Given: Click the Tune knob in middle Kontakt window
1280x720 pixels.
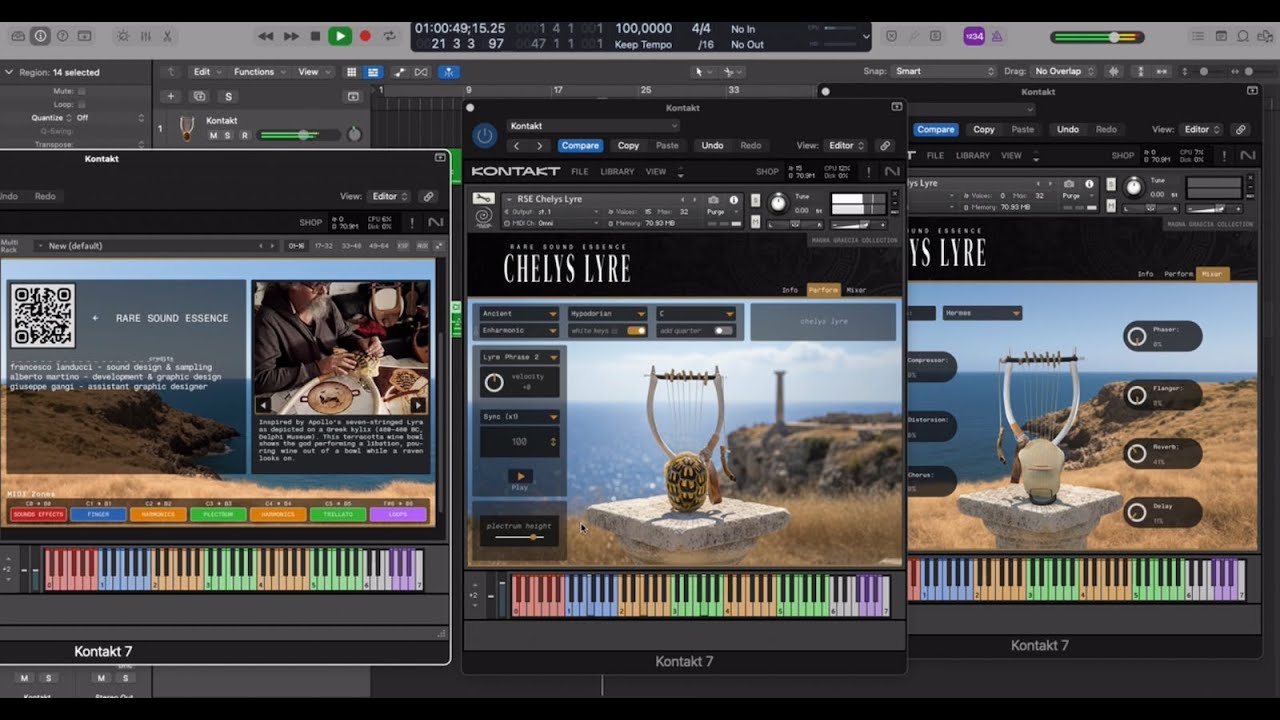Looking at the screenshot, I should (x=778, y=203).
